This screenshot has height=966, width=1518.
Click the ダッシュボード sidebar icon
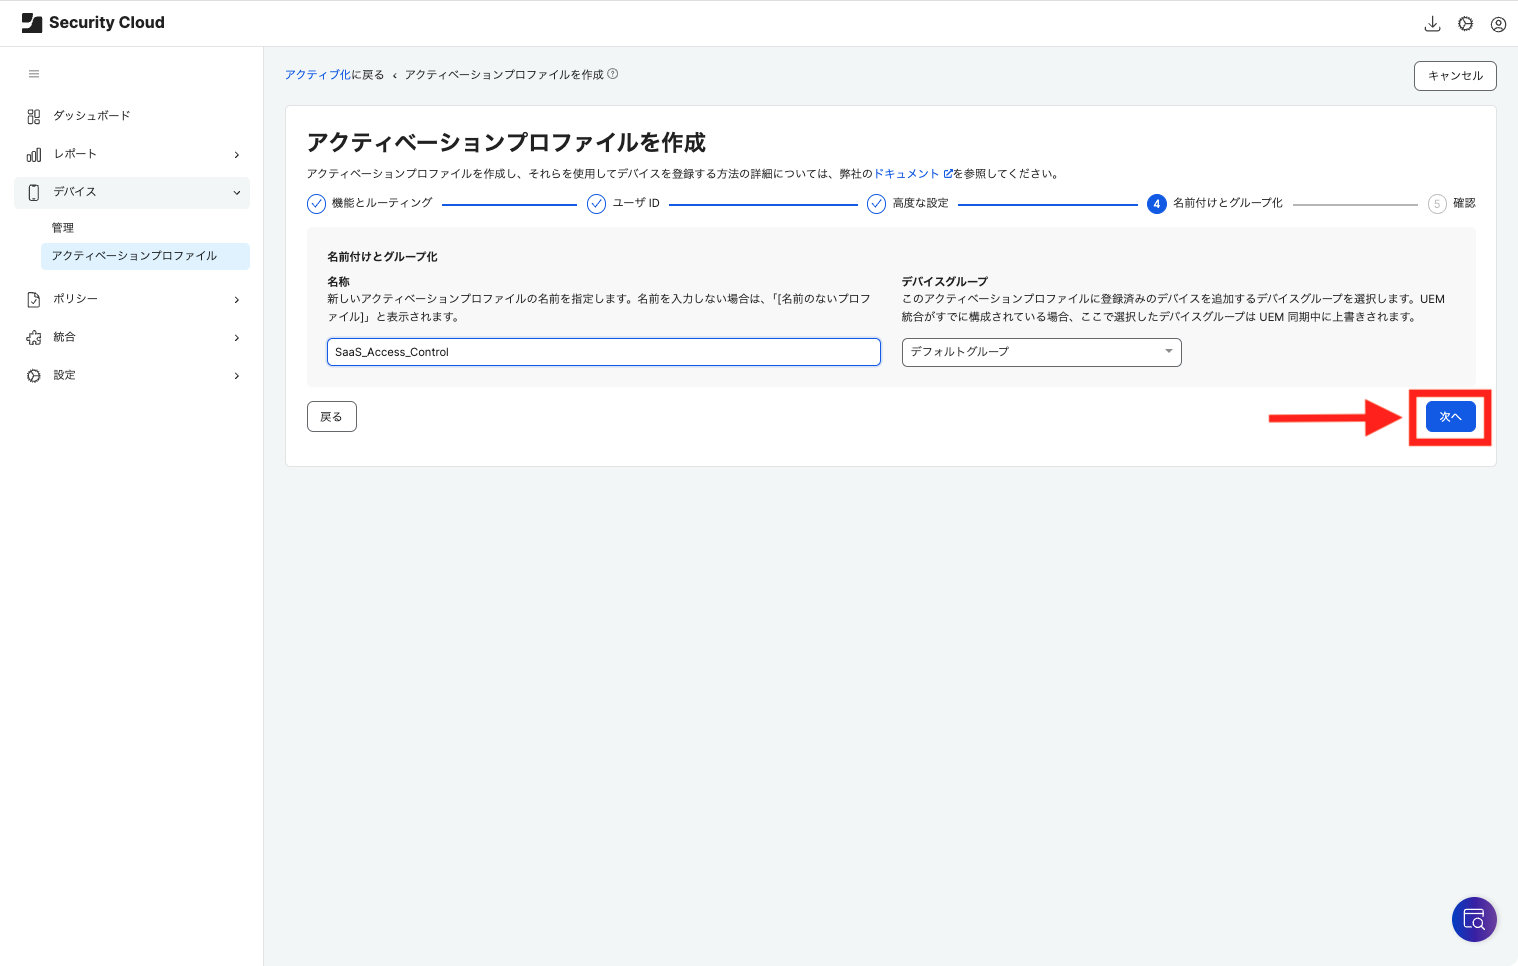pyautogui.click(x=34, y=116)
